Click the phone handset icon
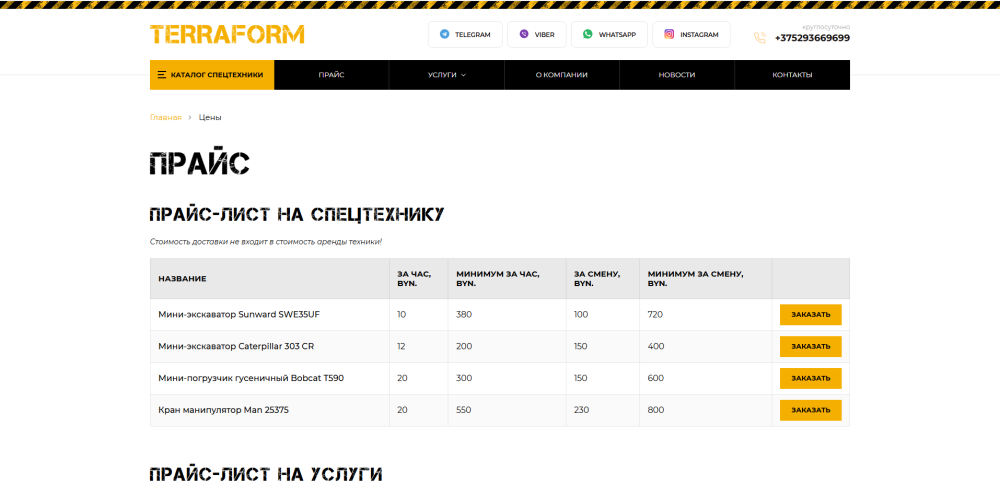This screenshot has width=1000, height=498. coord(760,38)
